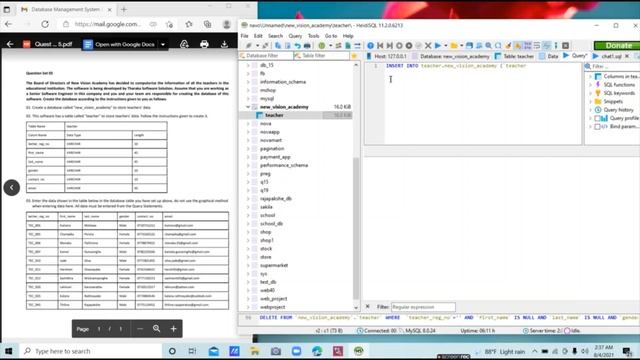Open the File menu in HeidiSQL

pos(244,36)
